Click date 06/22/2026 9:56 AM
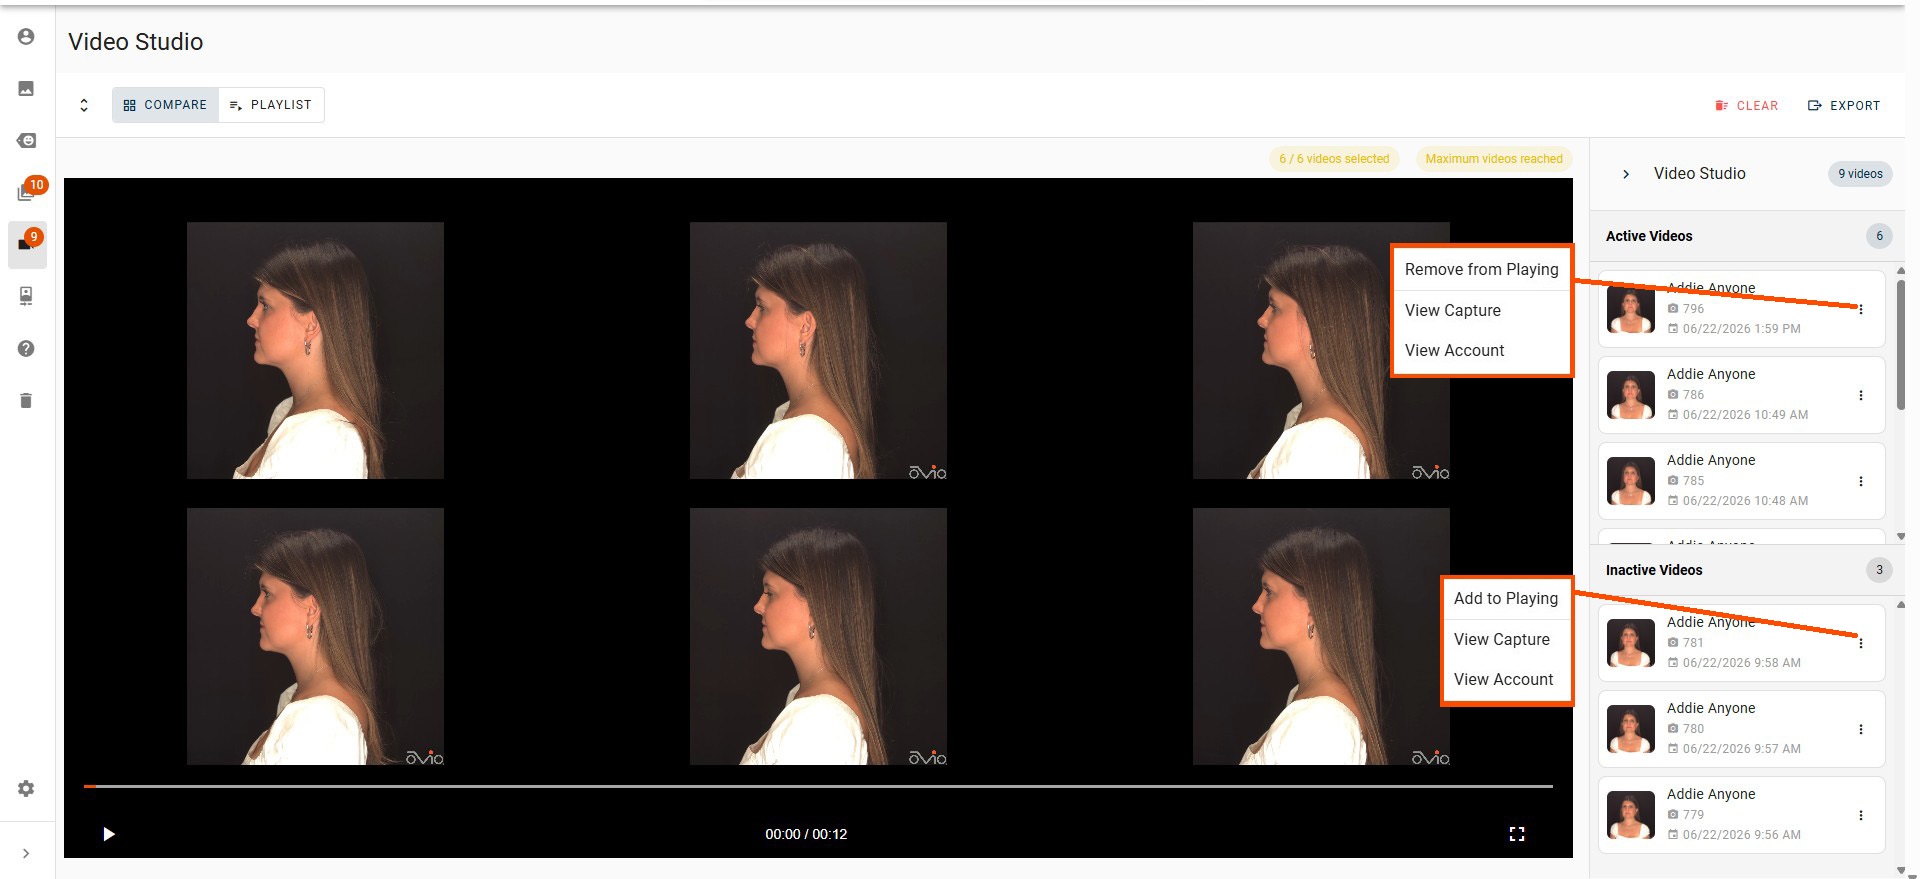This screenshot has width=1920, height=879. point(1741,835)
